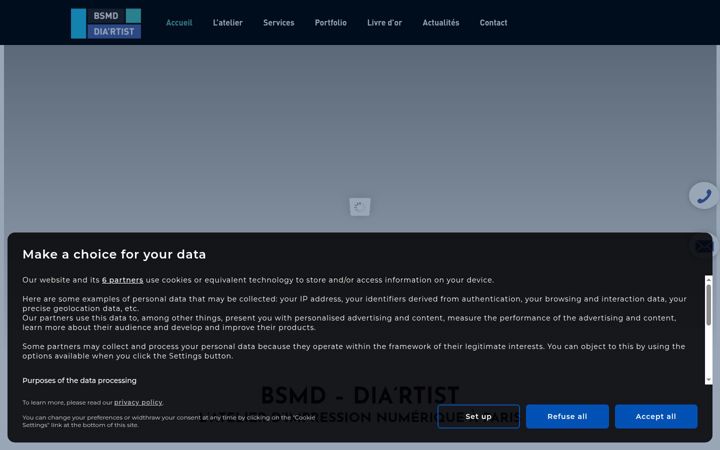Click the scrollbar down arrow
The image size is (720, 450).
click(x=709, y=380)
